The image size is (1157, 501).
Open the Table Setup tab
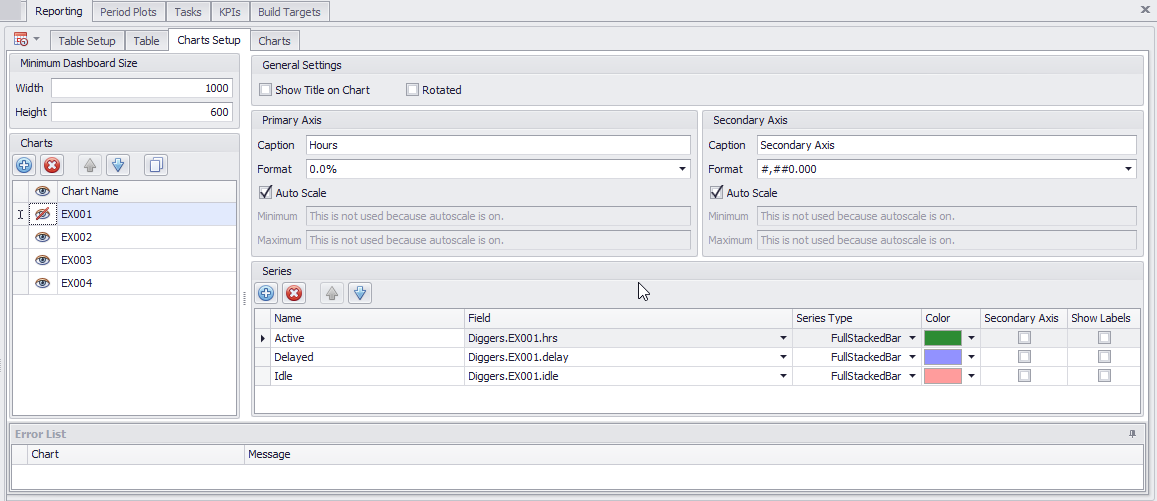coord(86,41)
